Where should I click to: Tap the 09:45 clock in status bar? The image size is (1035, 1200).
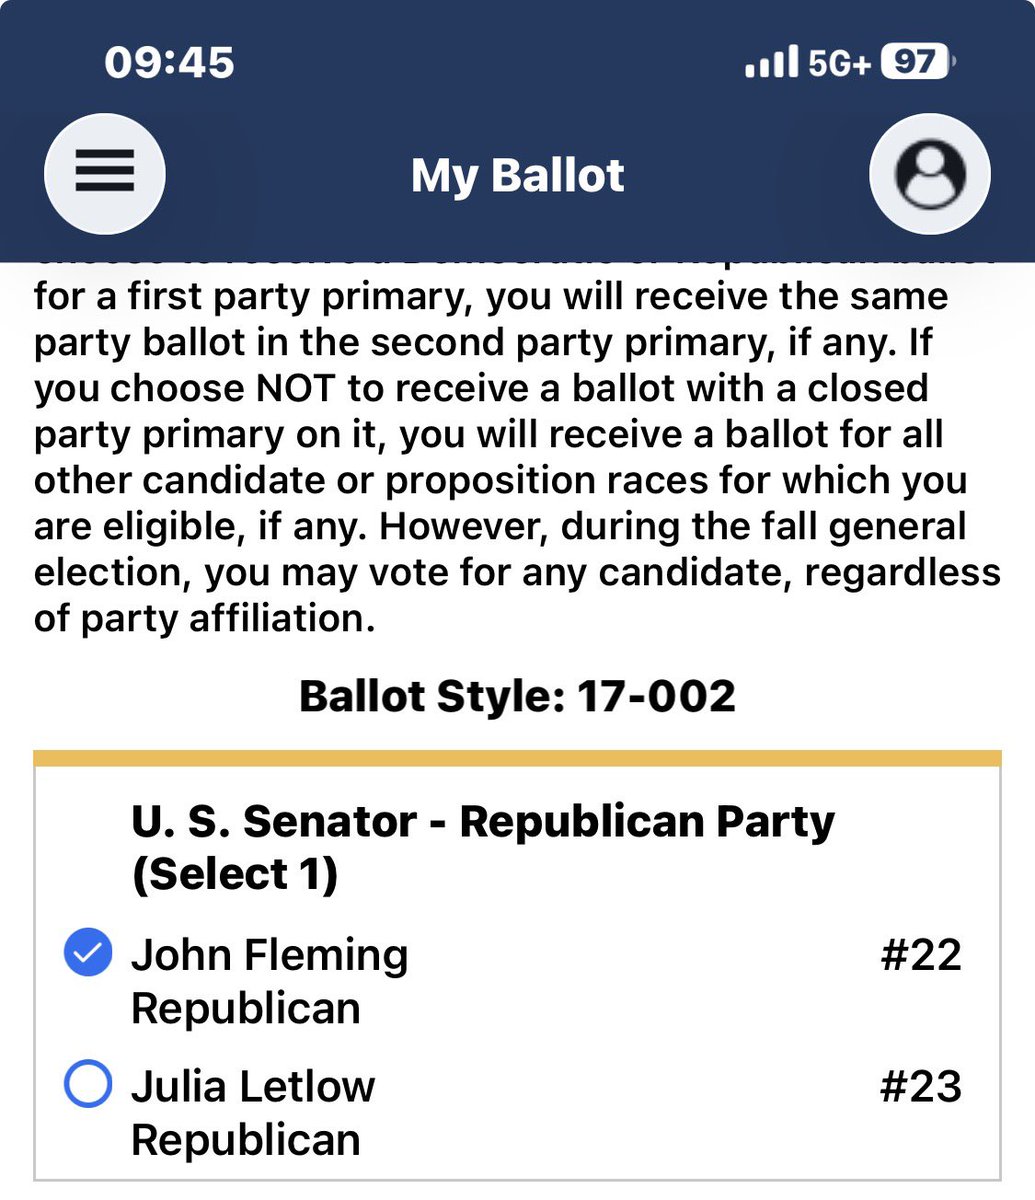[169, 63]
